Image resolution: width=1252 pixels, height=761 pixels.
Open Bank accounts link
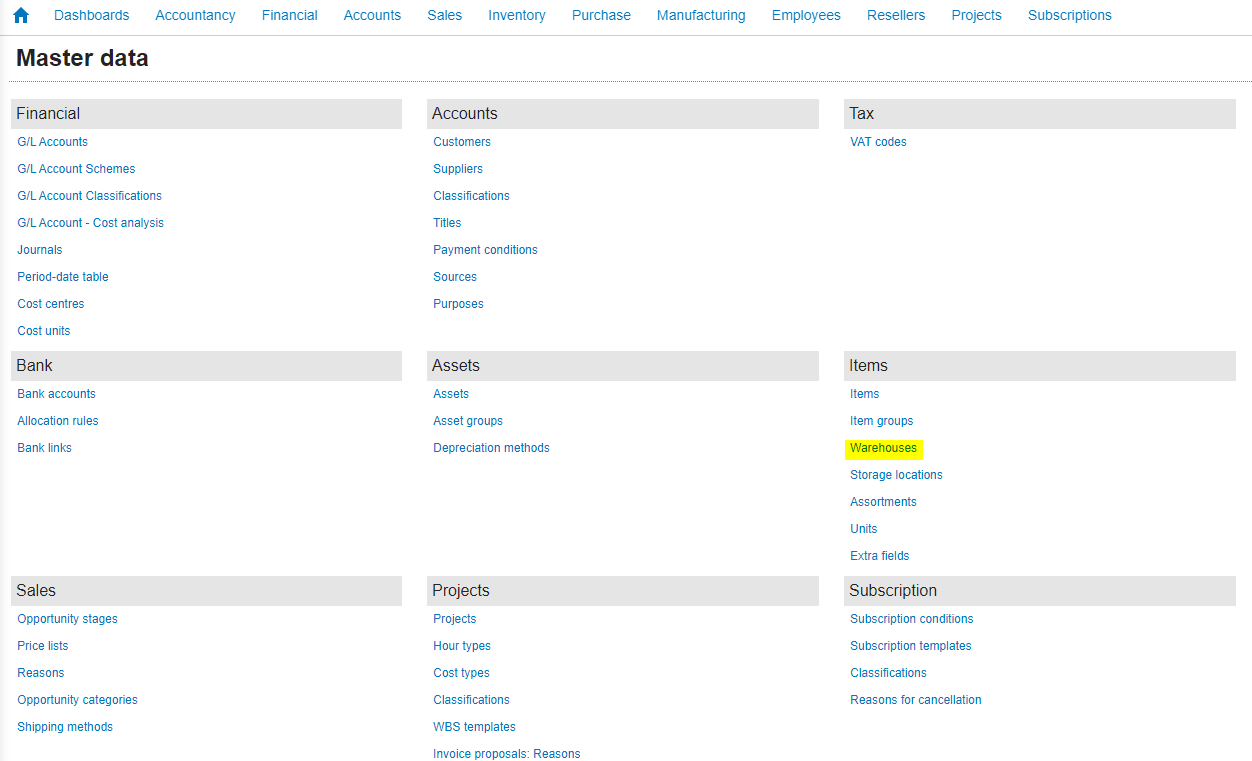click(x=56, y=394)
